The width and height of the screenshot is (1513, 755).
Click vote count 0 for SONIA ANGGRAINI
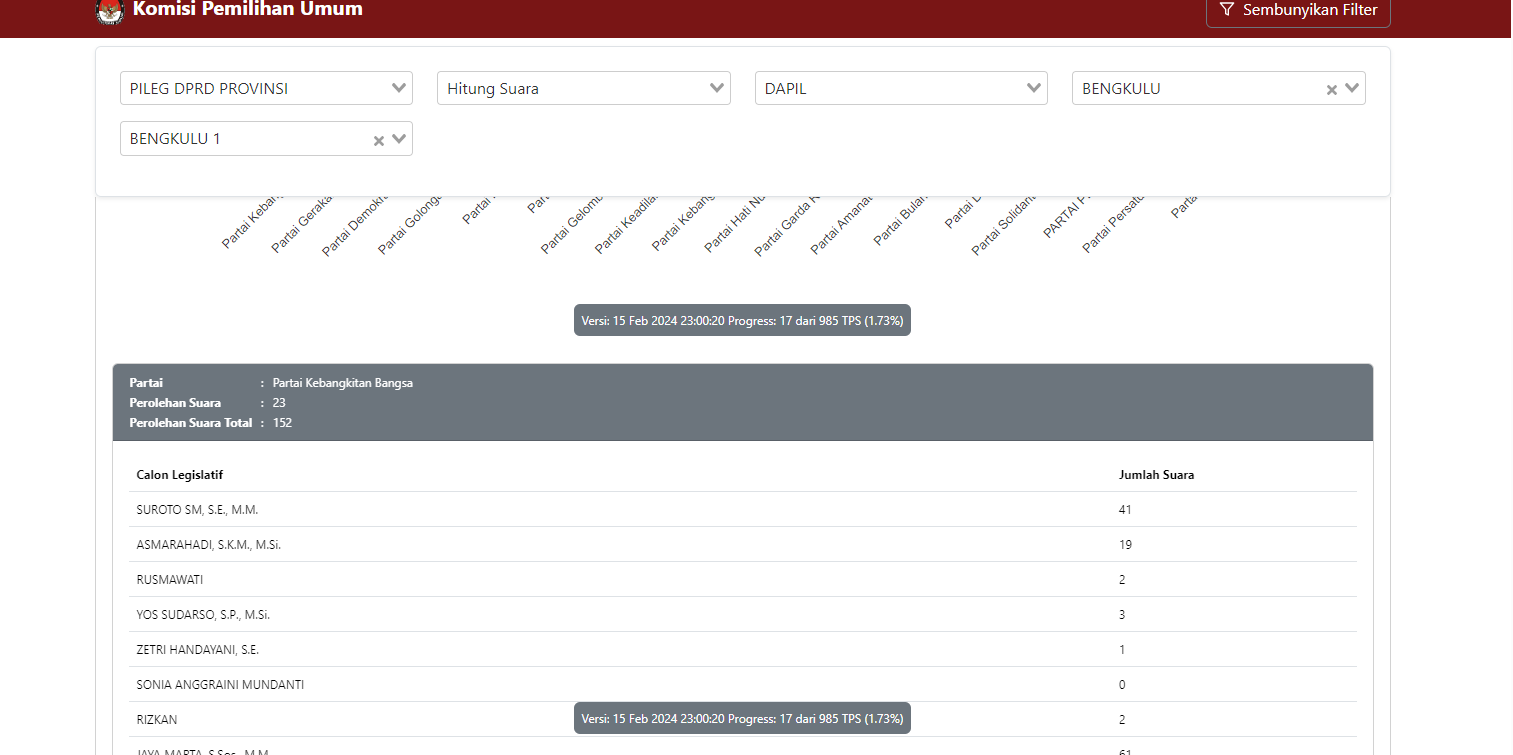point(1122,685)
